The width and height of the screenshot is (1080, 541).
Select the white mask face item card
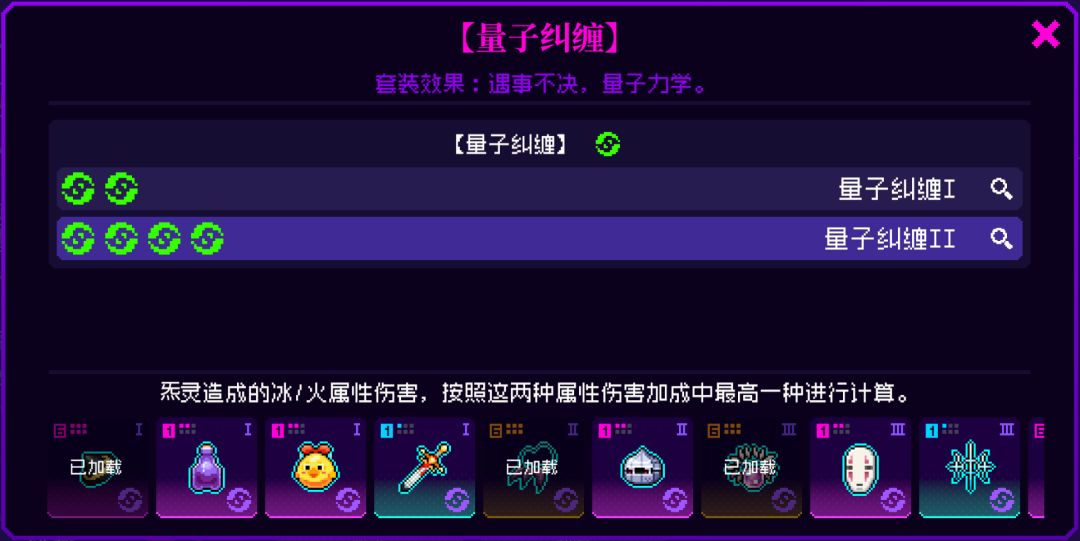click(x=860, y=467)
